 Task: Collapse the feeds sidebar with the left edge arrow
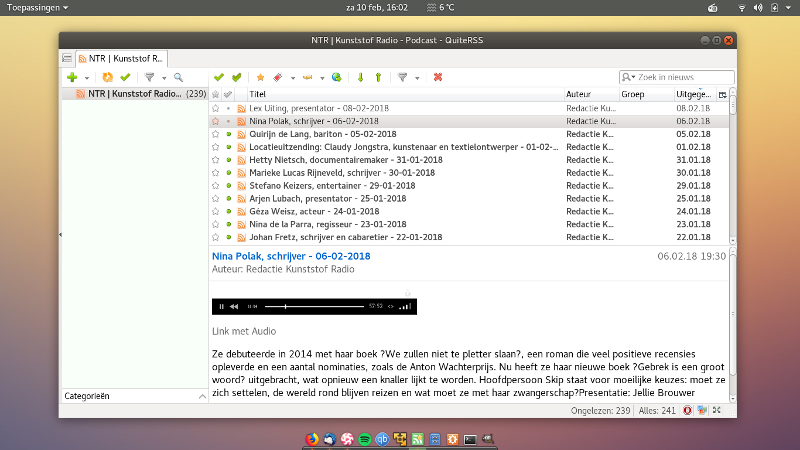(60, 235)
